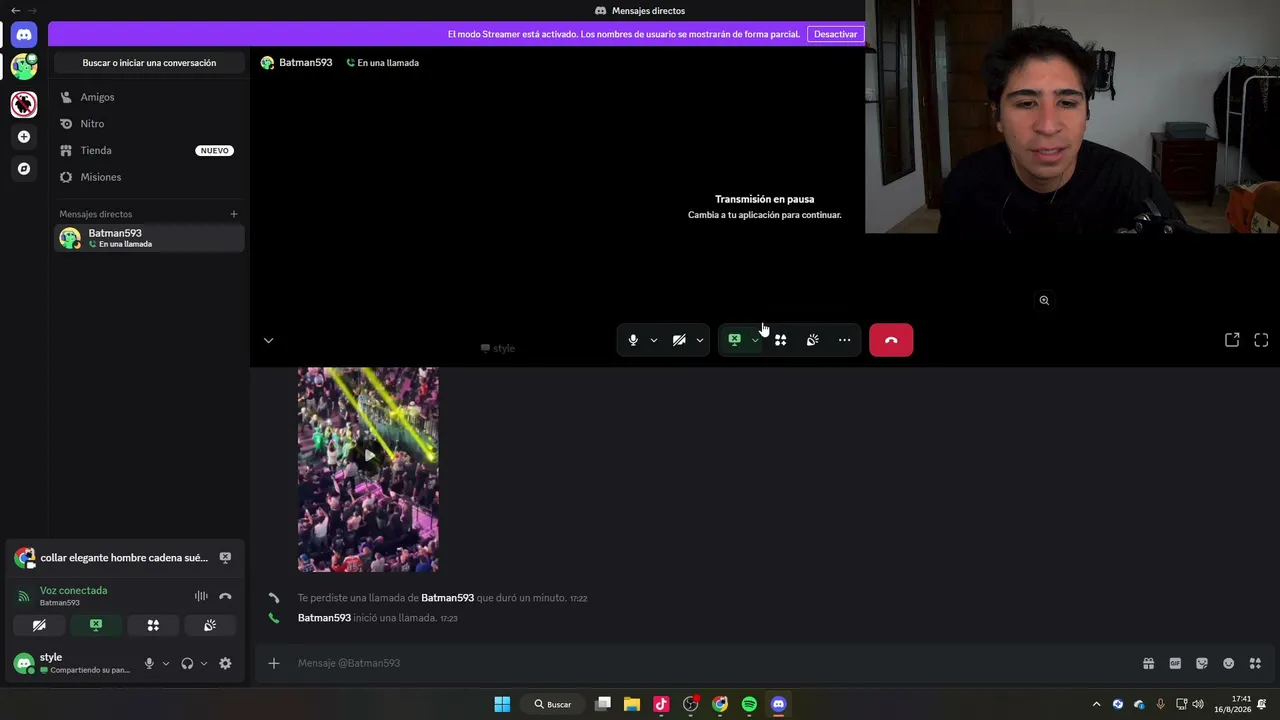Viewport: 1280px width, 720px height.
Task: Open the Nitro section
Action: pyautogui.click(x=149, y=124)
